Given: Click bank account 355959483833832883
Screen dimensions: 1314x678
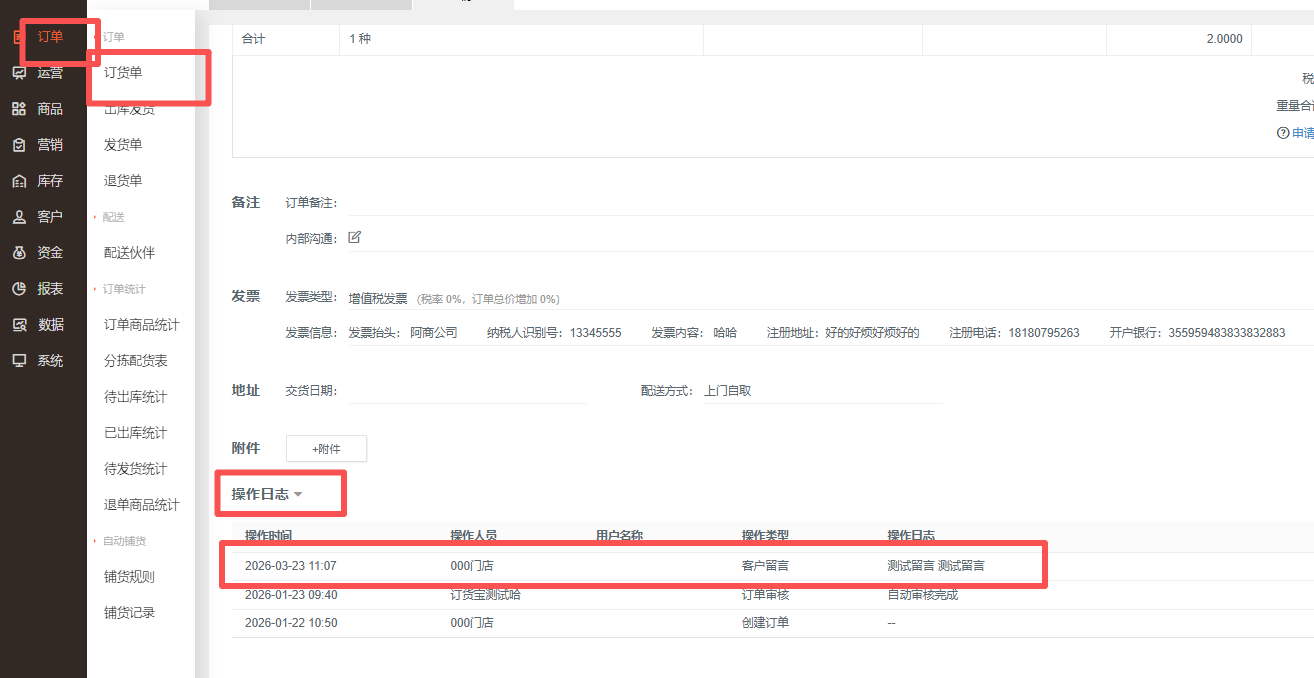Looking at the screenshot, I should (1226, 333).
